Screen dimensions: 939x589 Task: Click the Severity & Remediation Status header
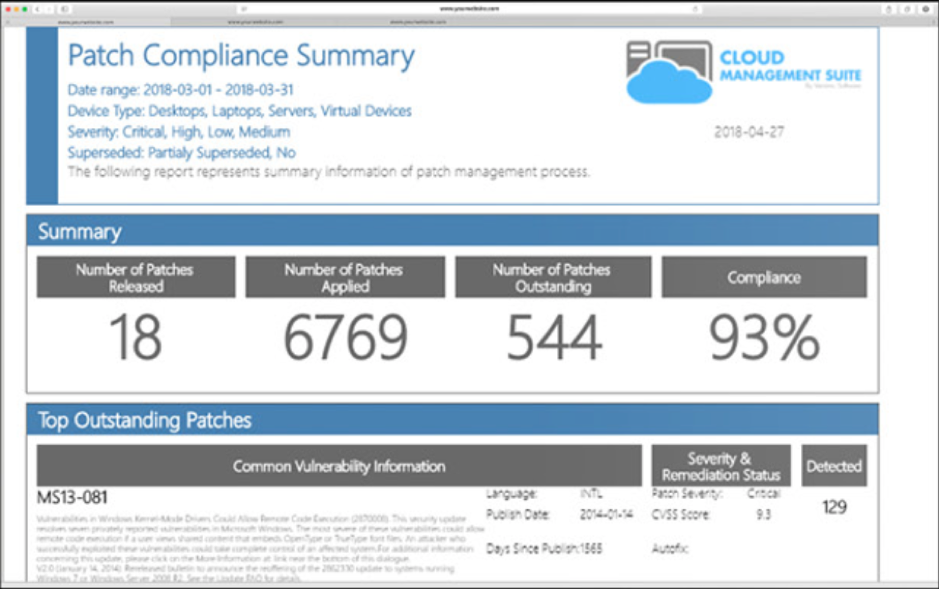[x=720, y=466]
